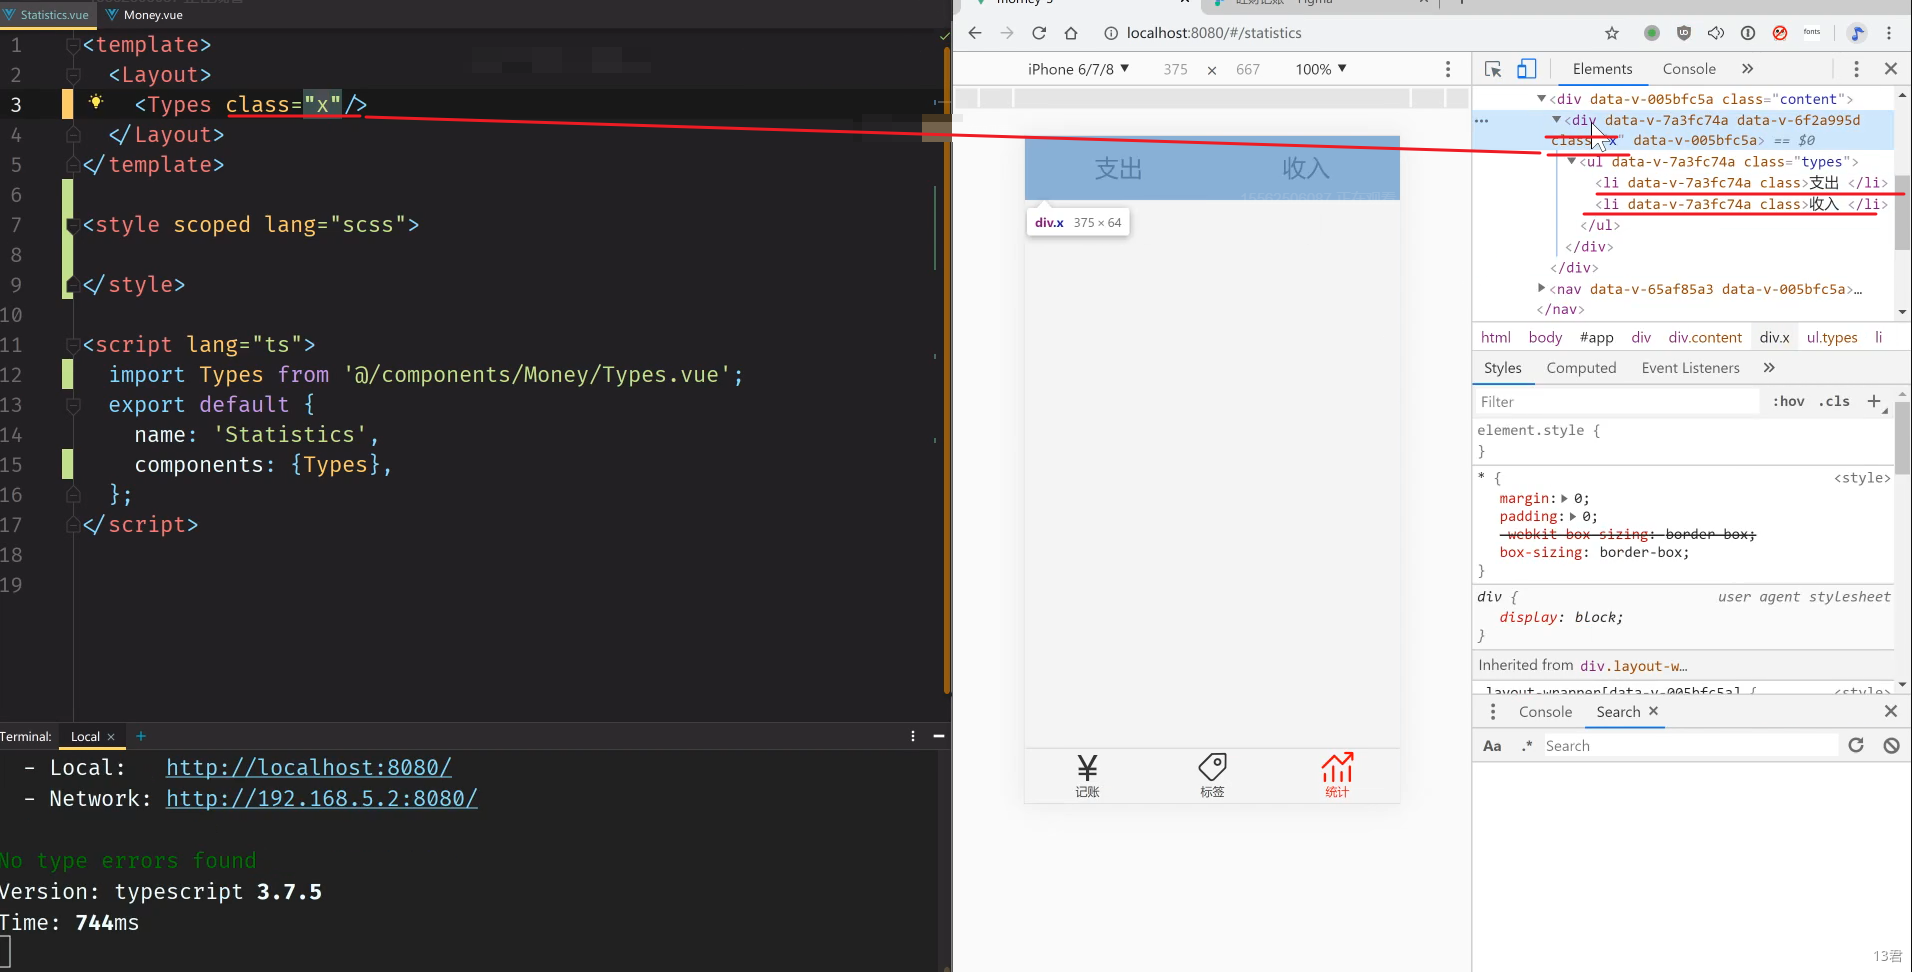Go forward in the browser
The width and height of the screenshot is (1912, 972).
pyautogui.click(x=1007, y=33)
